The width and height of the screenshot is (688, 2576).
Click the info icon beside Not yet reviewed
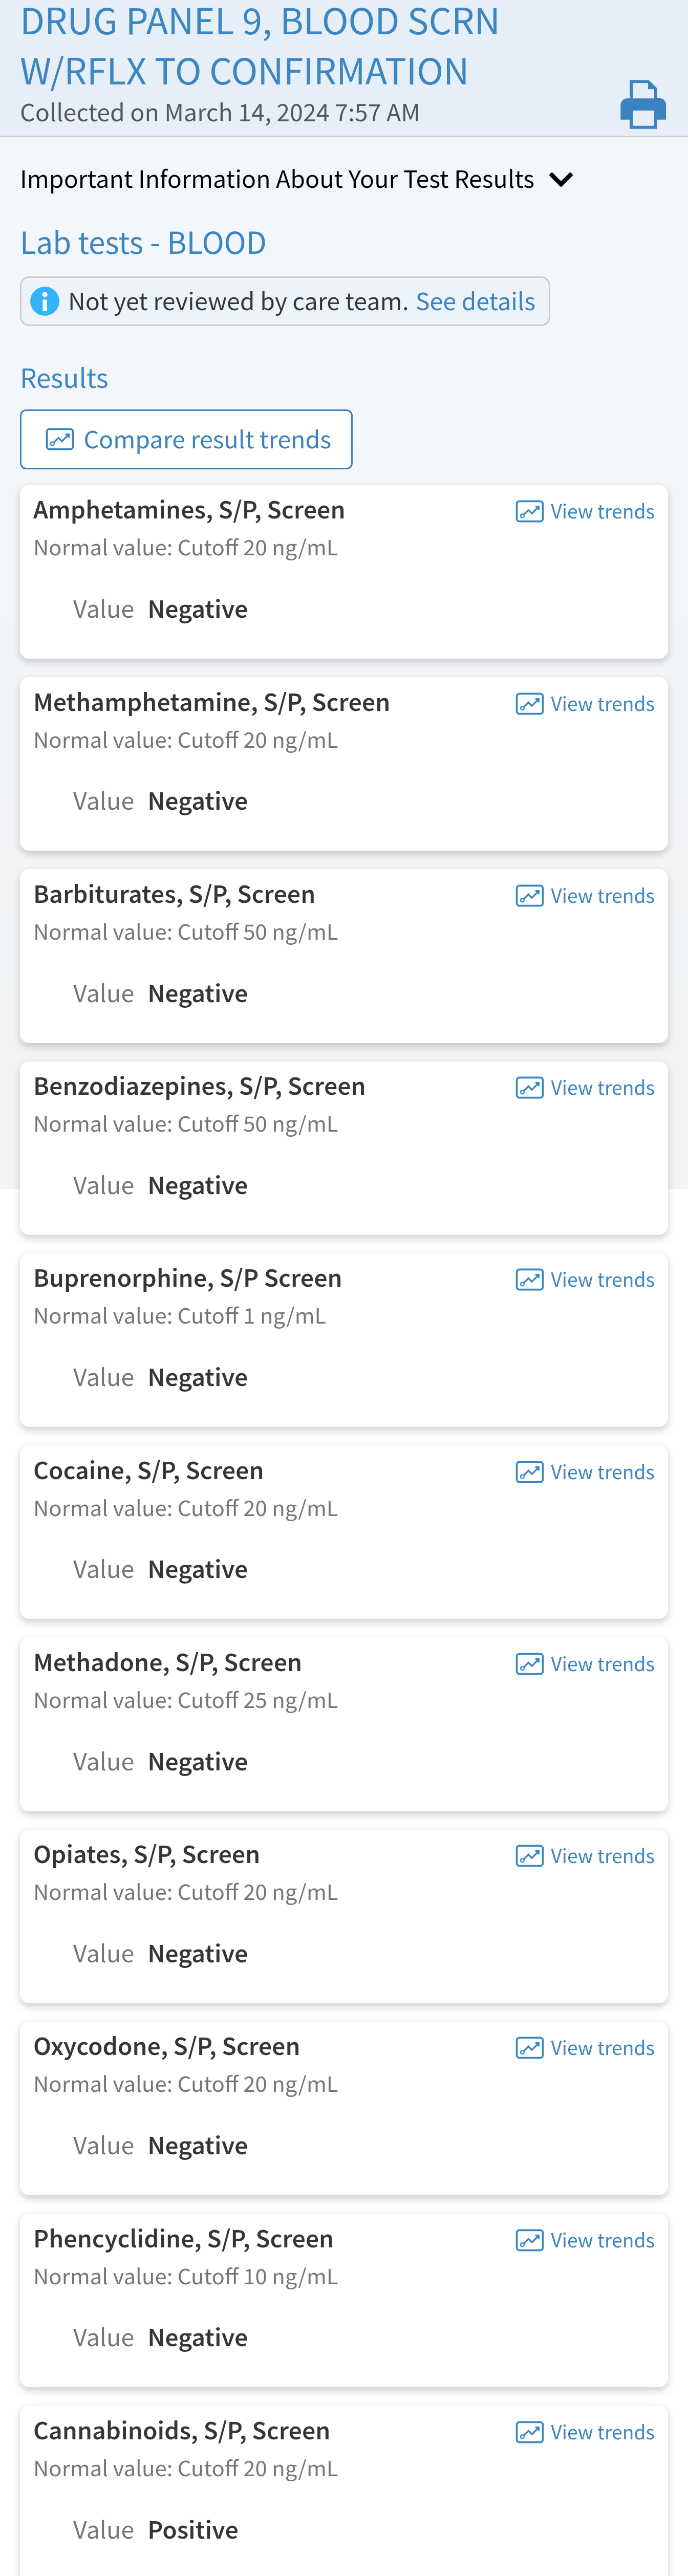(x=45, y=301)
